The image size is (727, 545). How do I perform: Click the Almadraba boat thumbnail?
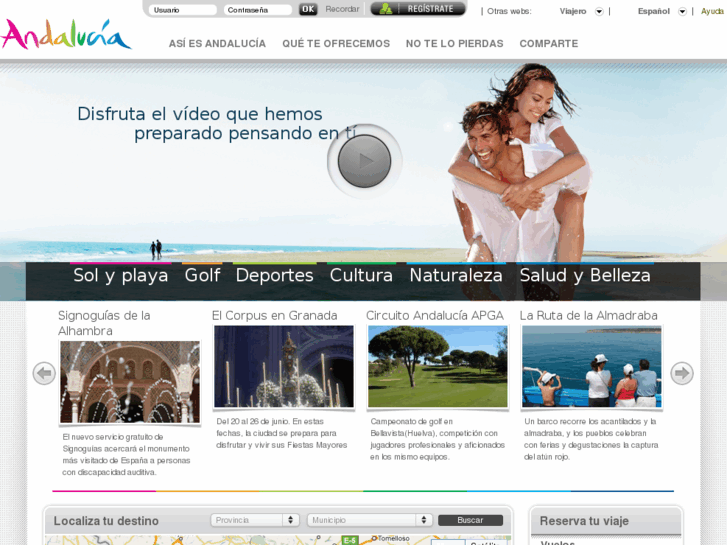coord(592,366)
